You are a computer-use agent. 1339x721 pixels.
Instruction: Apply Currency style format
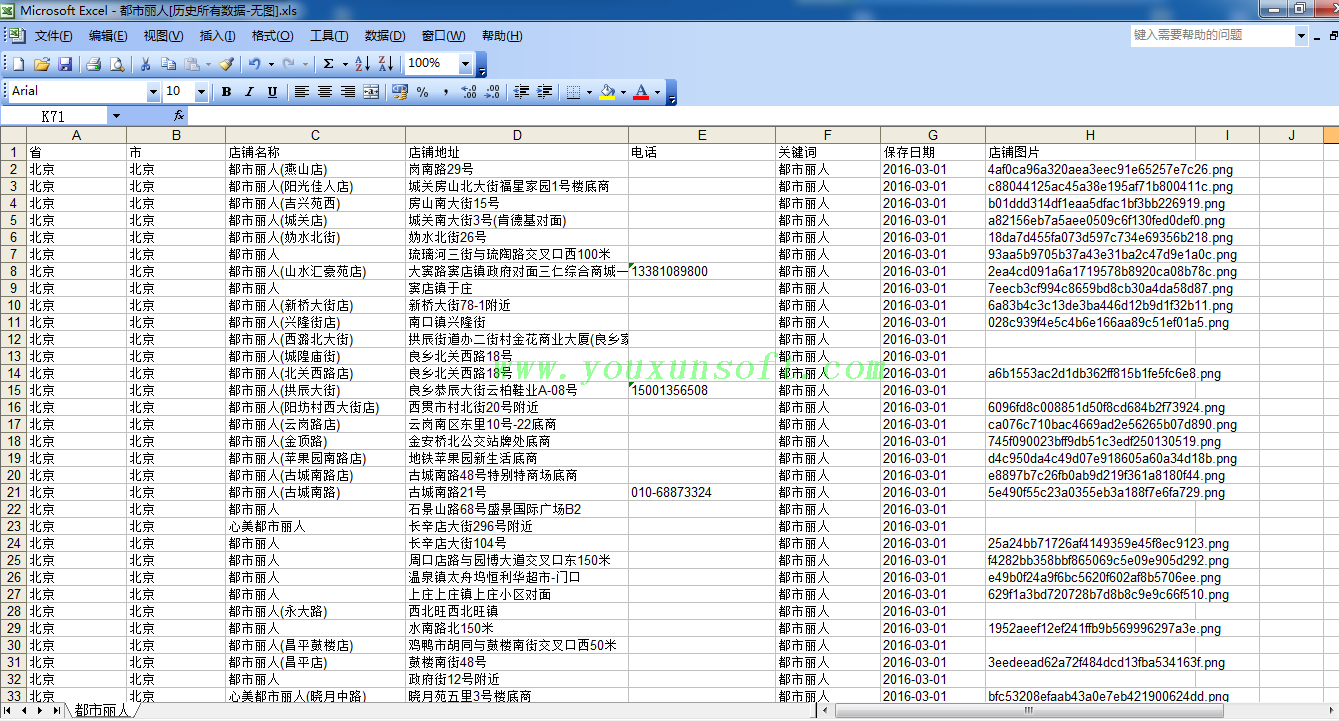point(400,92)
